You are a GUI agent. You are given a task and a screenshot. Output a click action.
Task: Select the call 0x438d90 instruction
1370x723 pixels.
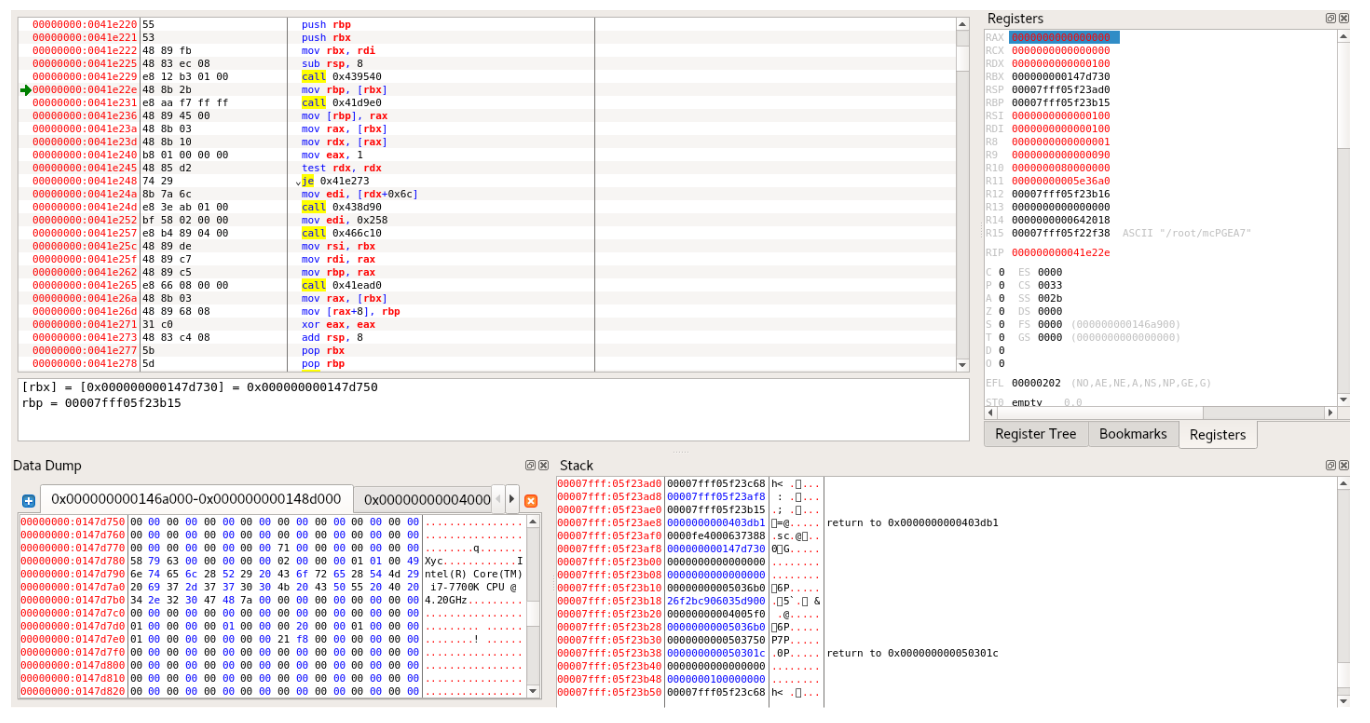pos(341,207)
